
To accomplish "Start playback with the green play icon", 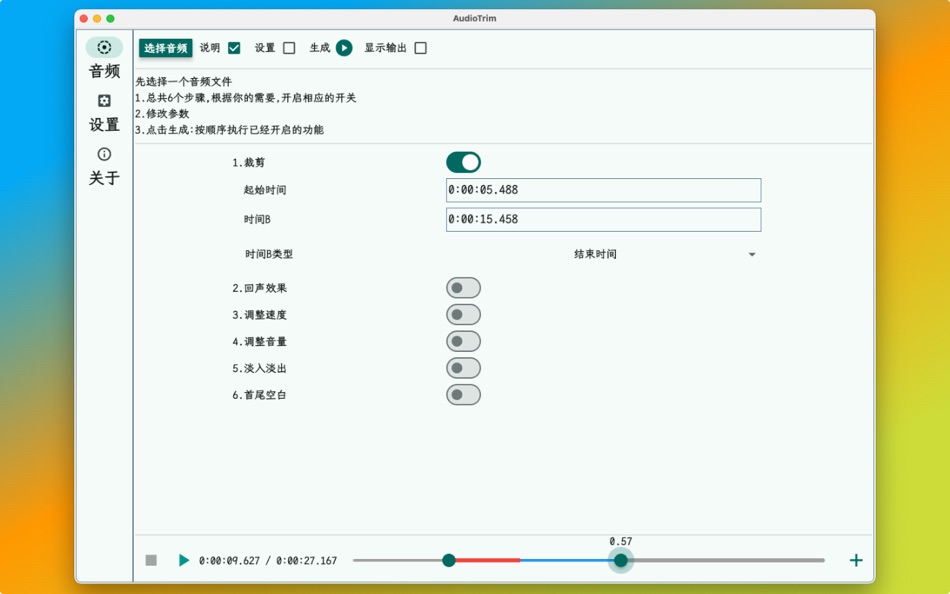I will pos(183,561).
